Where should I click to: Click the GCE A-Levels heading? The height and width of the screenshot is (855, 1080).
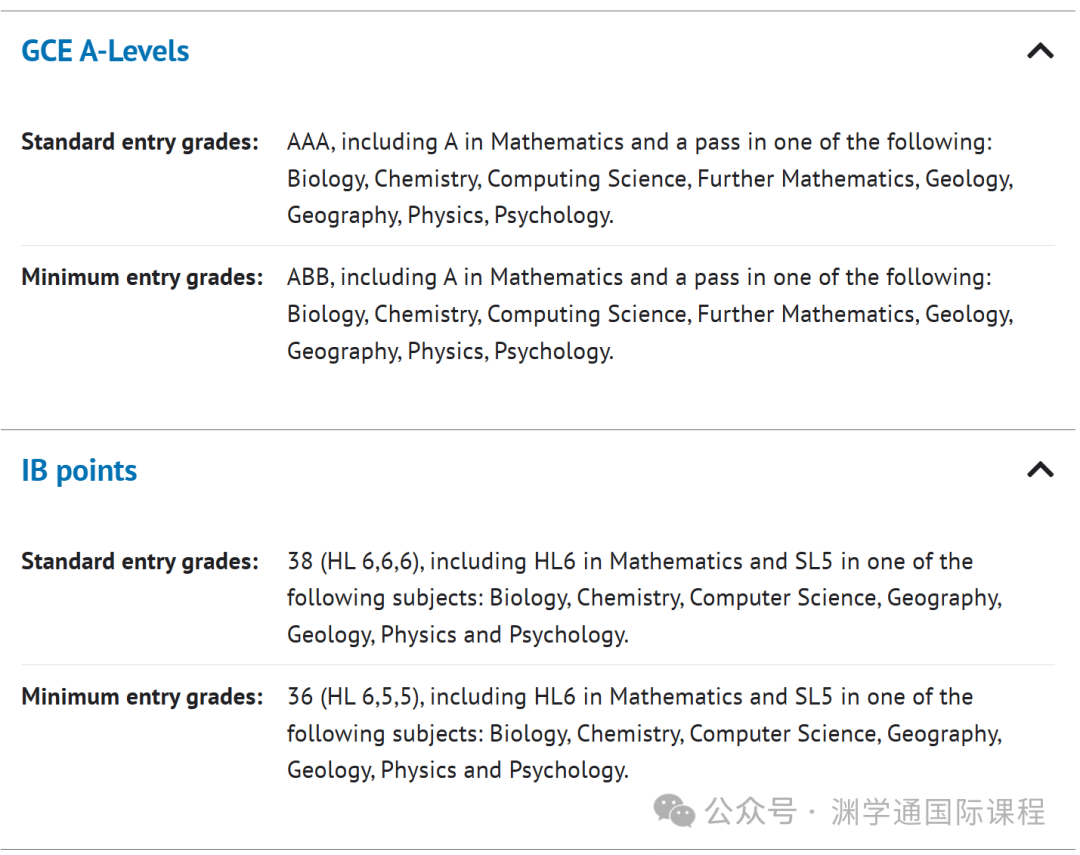click(x=105, y=51)
